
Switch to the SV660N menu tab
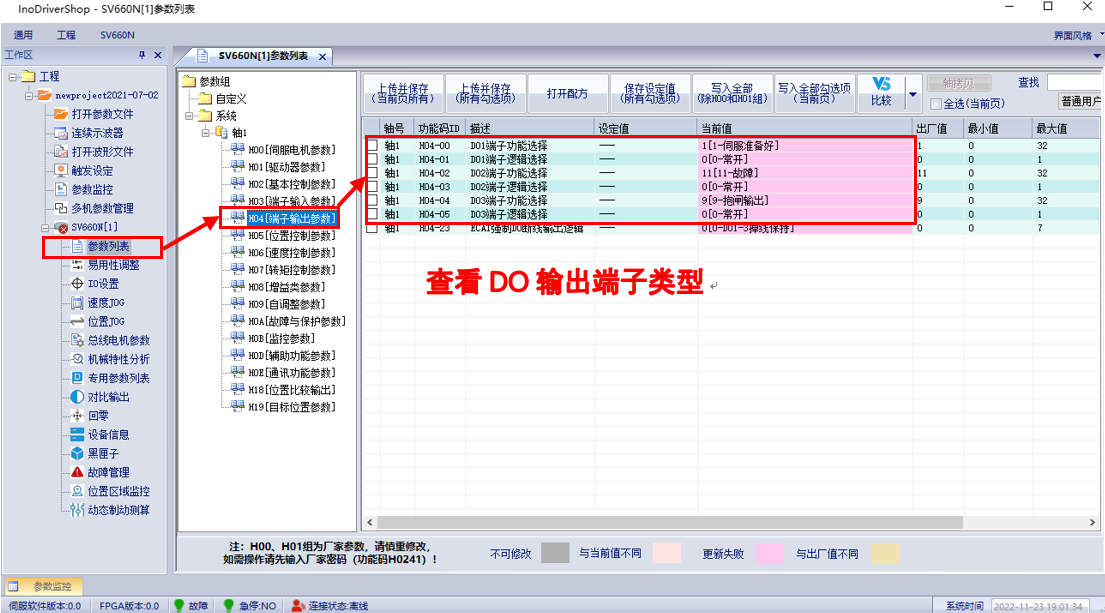click(117, 33)
